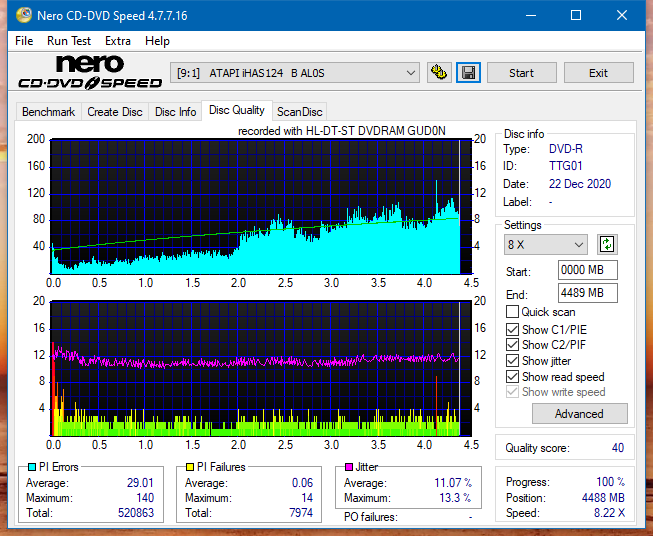Image resolution: width=653 pixels, height=536 pixels.
Task: Click the green refresh speed icon
Action: pyautogui.click(x=607, y=244)
